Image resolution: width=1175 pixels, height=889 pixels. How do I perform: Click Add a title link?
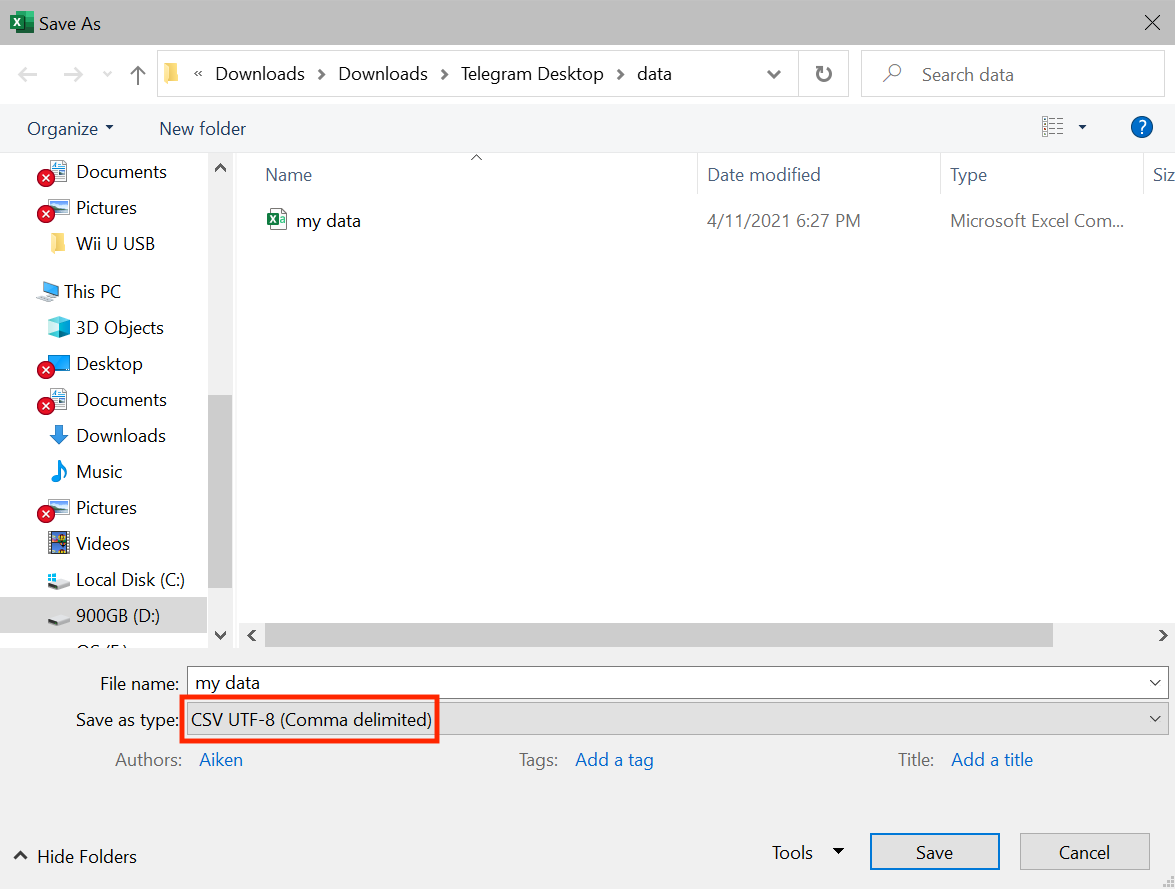tap(991, 759)
